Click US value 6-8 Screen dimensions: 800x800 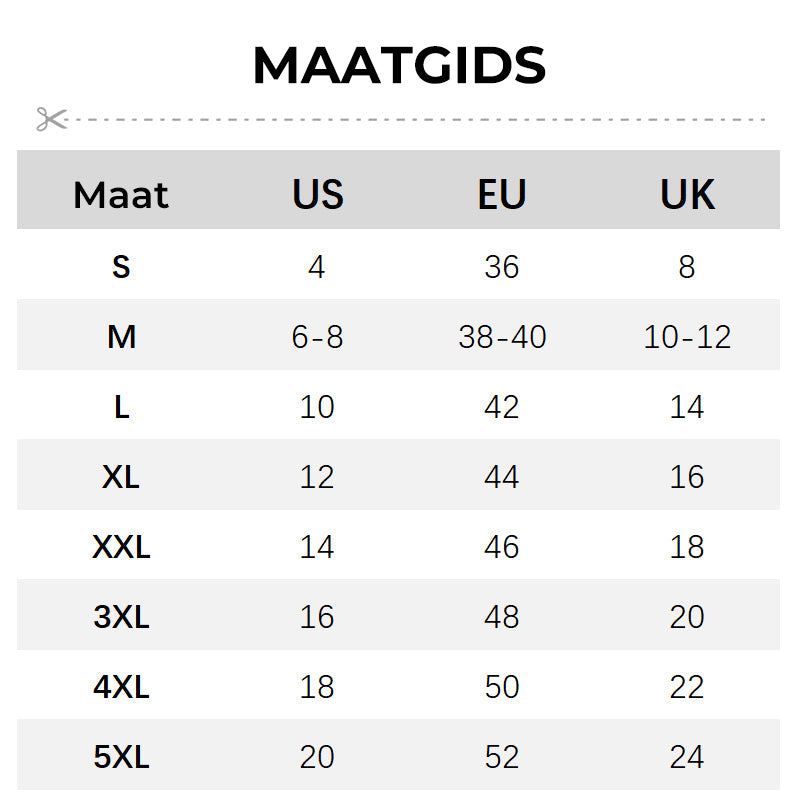point(317,337)
